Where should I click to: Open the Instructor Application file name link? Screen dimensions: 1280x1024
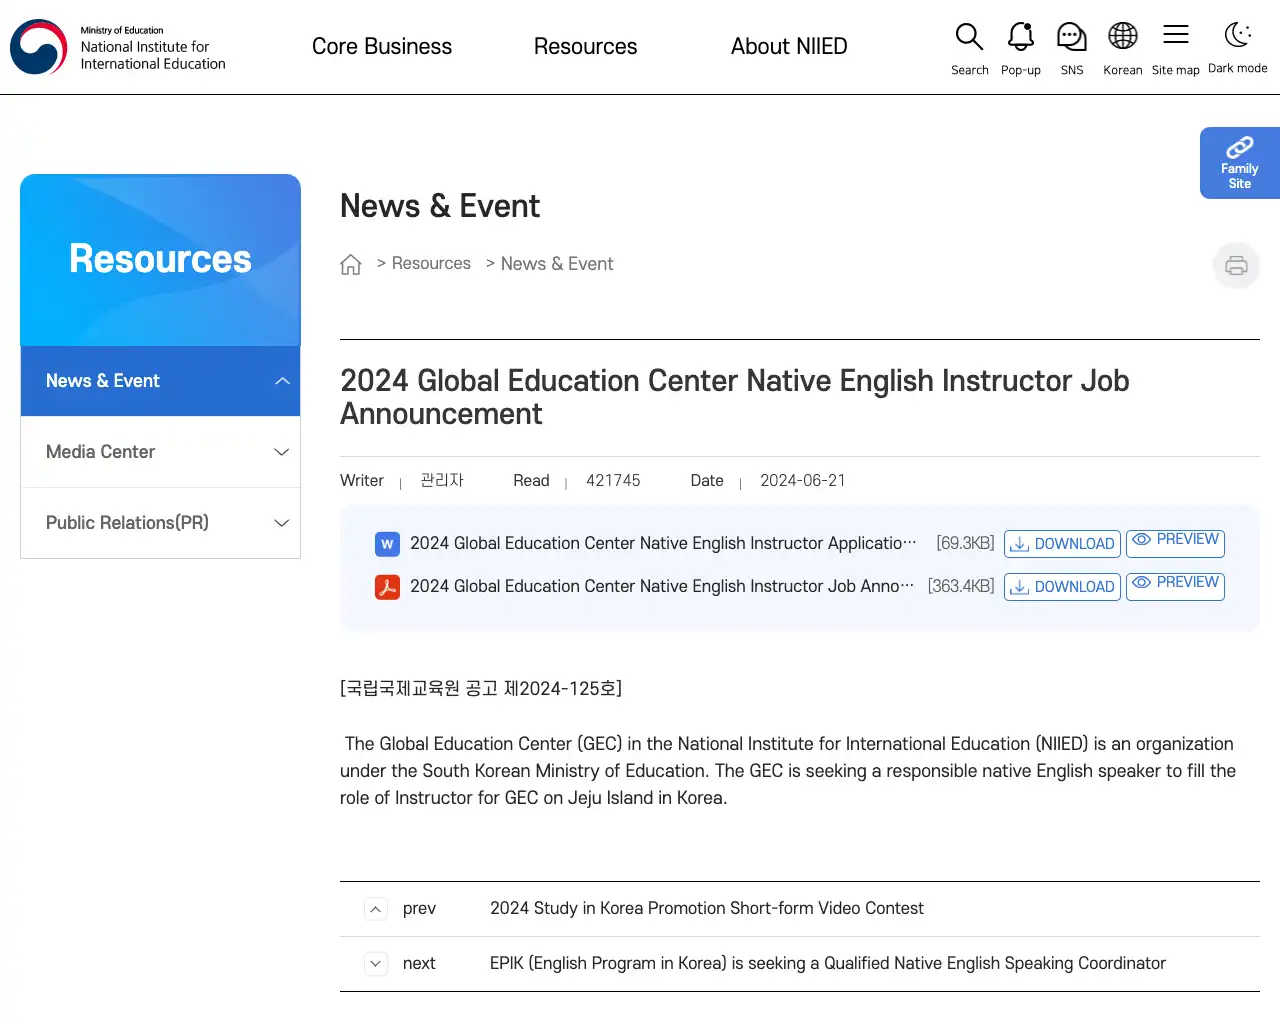coord(663,544)
